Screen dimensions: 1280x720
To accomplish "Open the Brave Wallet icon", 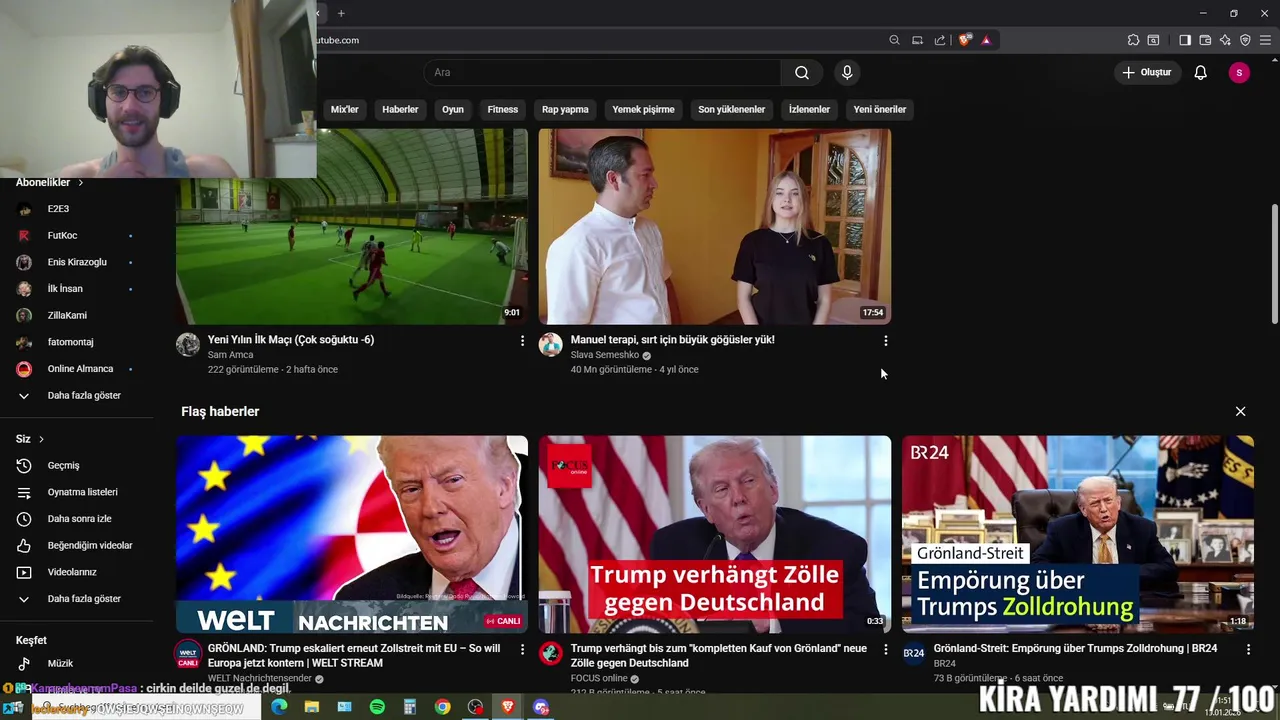I will pyautogui.click(x=1205, y=40).
